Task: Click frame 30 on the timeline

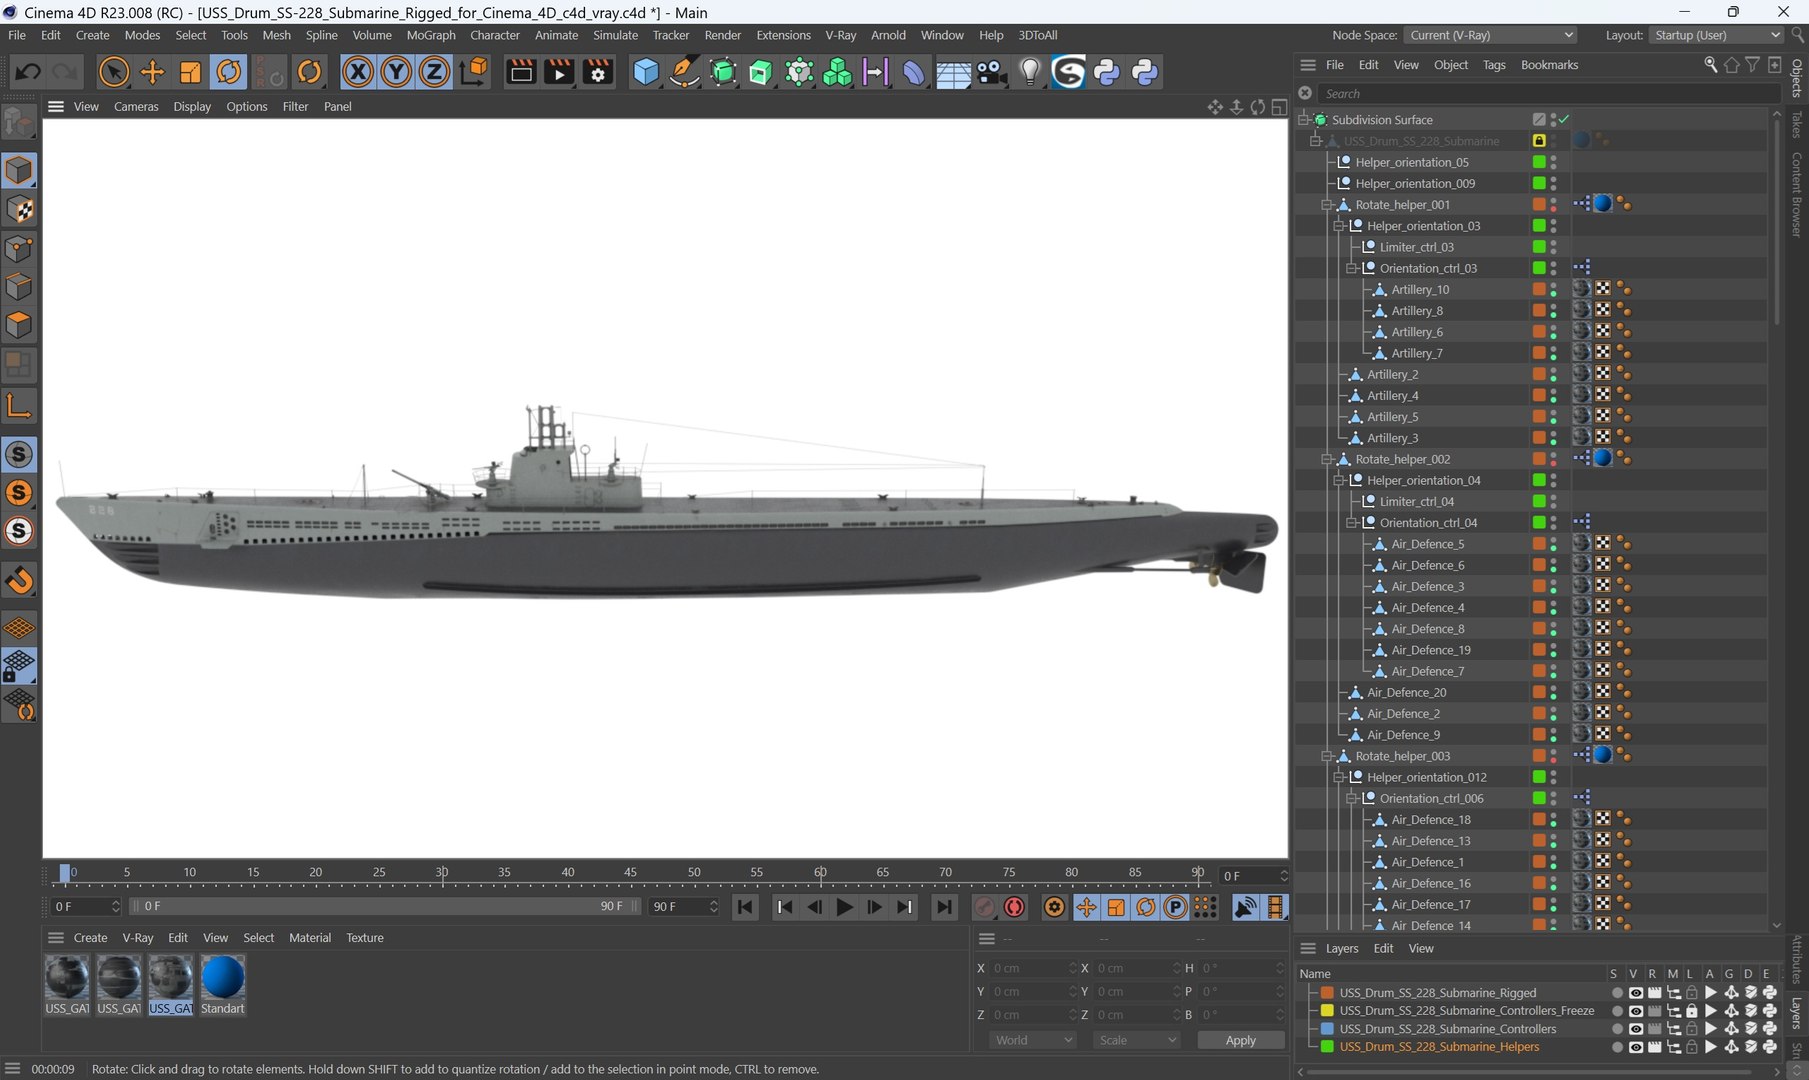Action: coord(441,873)
